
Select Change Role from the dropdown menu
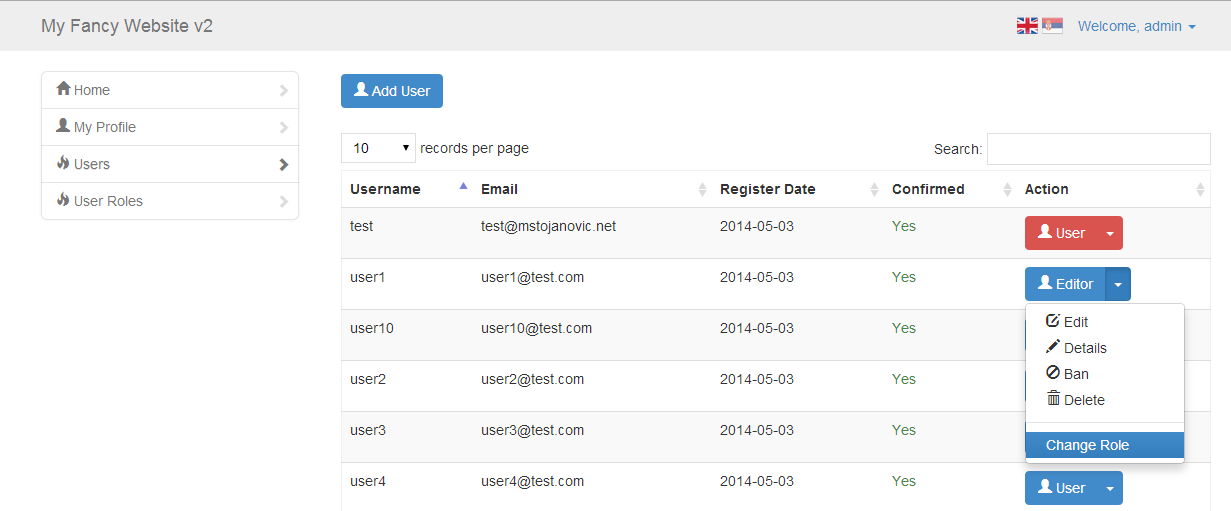(x=1087, y=445)
